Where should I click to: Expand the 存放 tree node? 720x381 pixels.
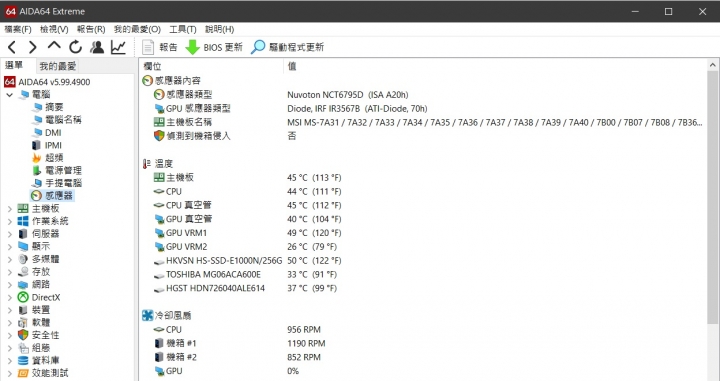(10, 272)
